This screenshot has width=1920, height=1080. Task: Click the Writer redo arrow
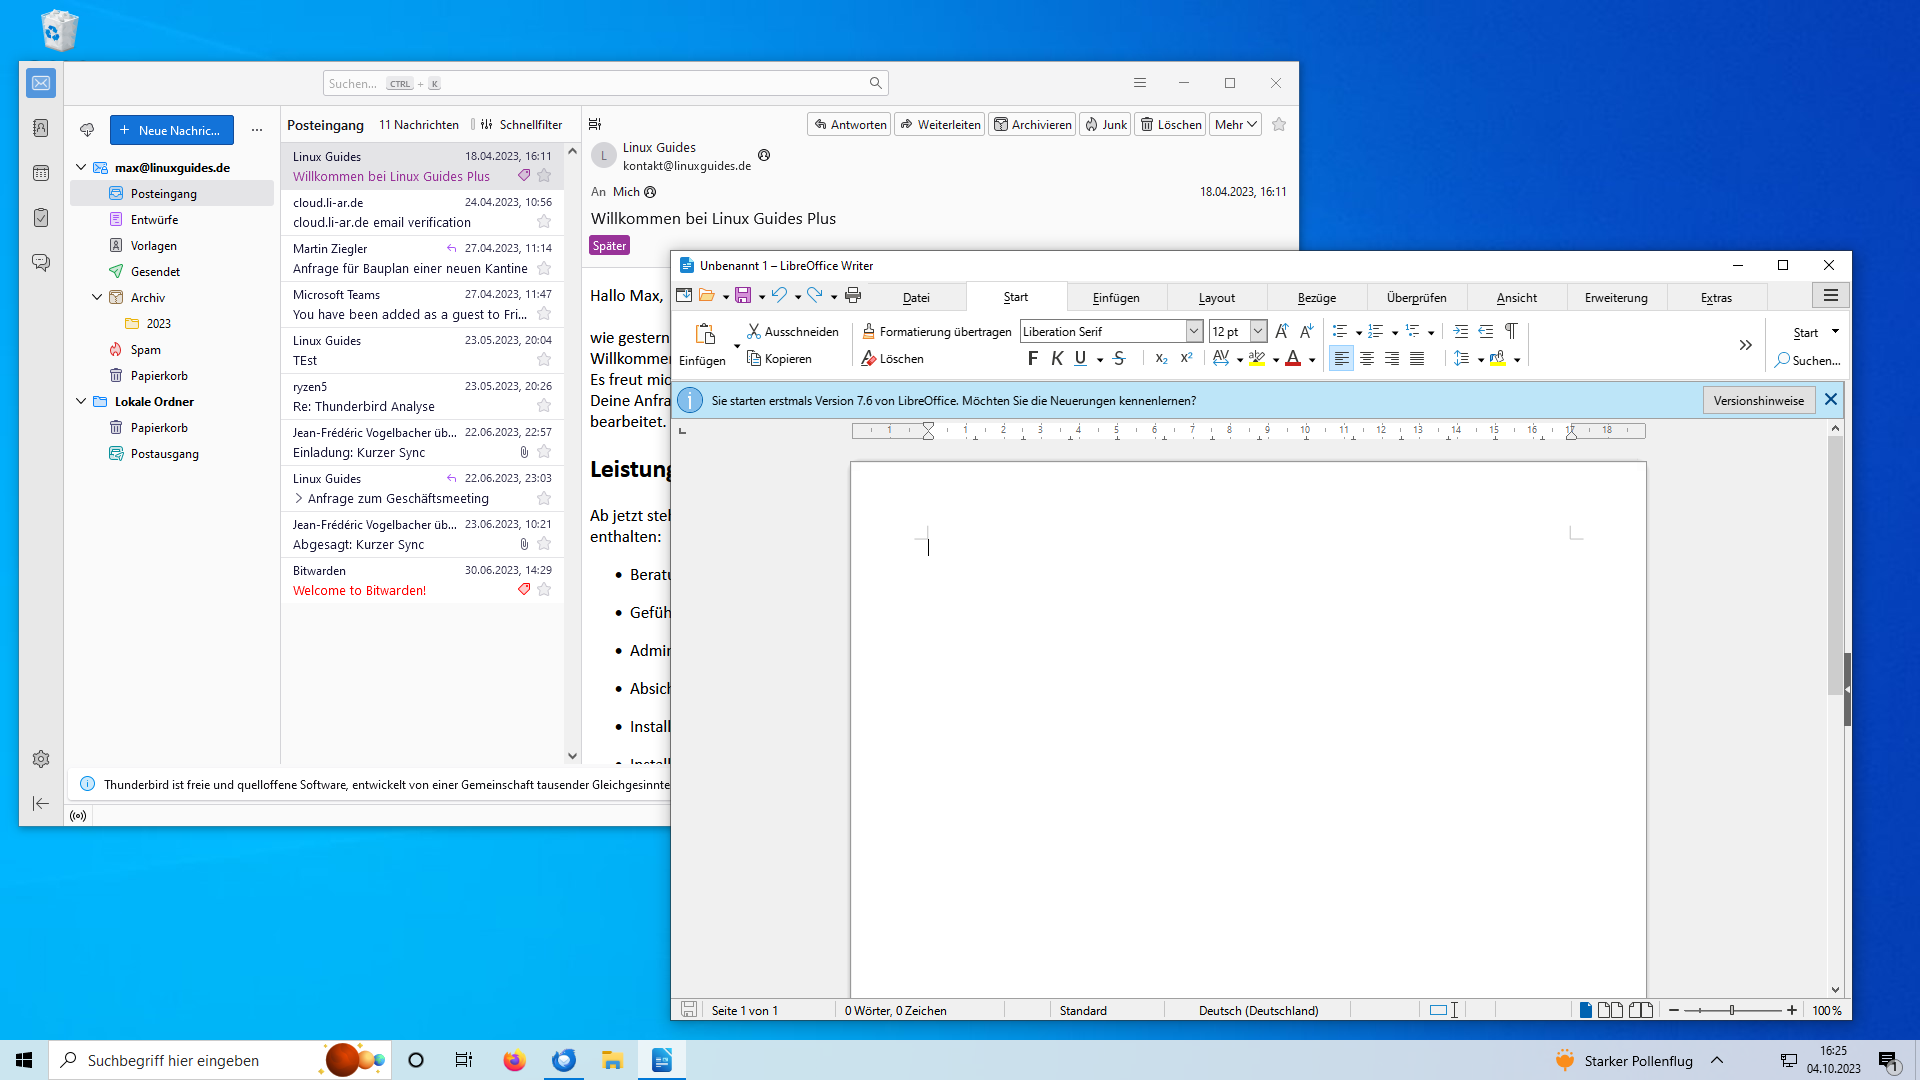pyautogui.click(x=815, y=295)
